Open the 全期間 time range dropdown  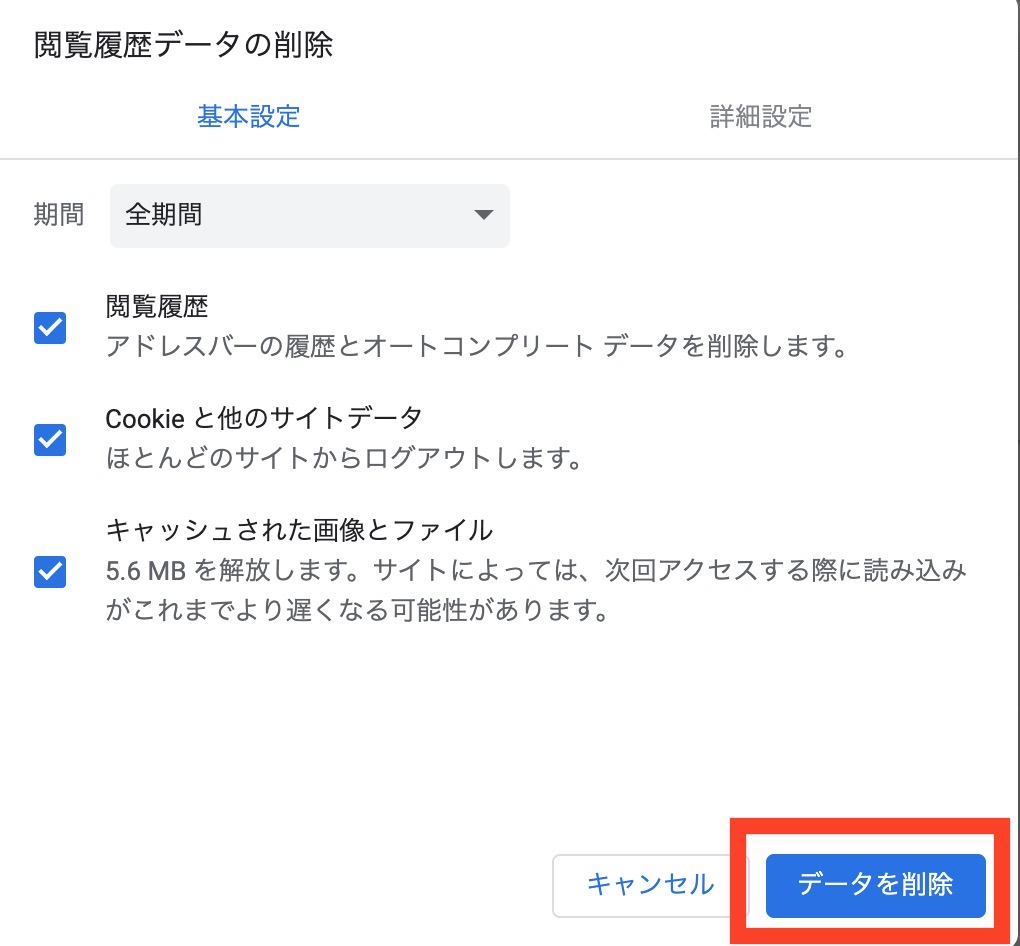pos(309,215)
